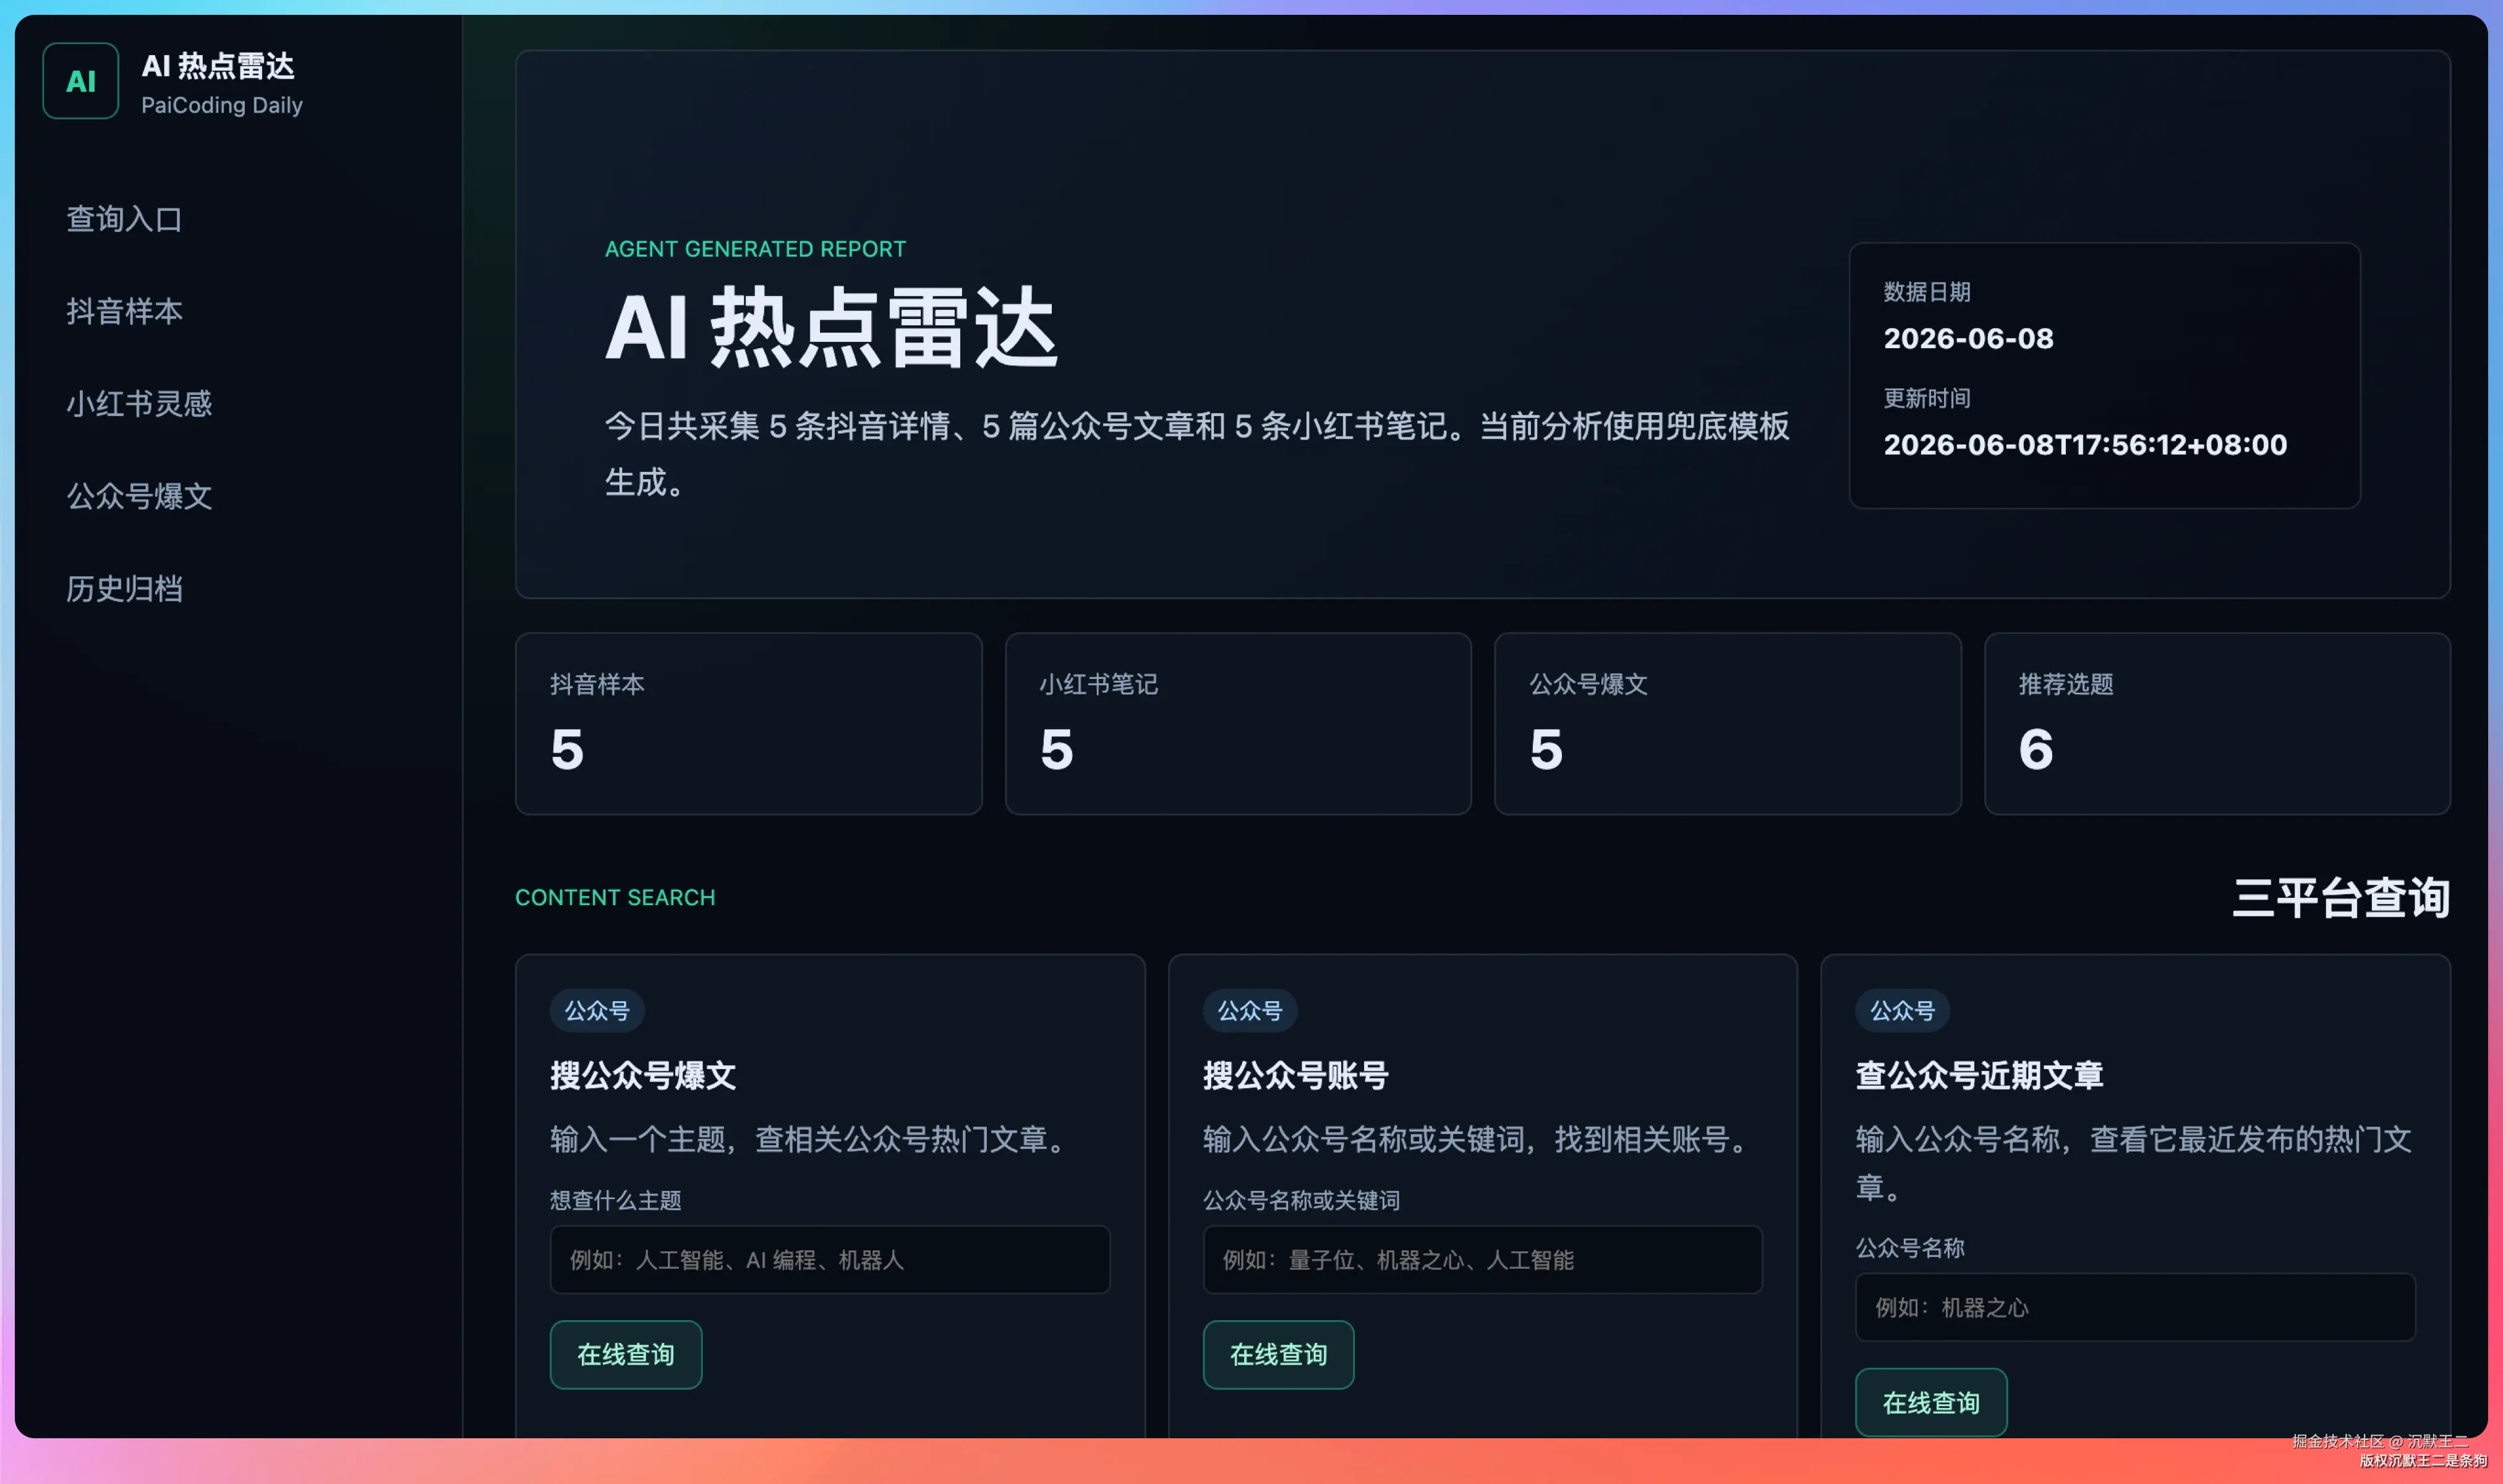The image size is (2503, 1484).
Task: Click the AI 热点雷达 sidebar title
Action: (218, 66)
